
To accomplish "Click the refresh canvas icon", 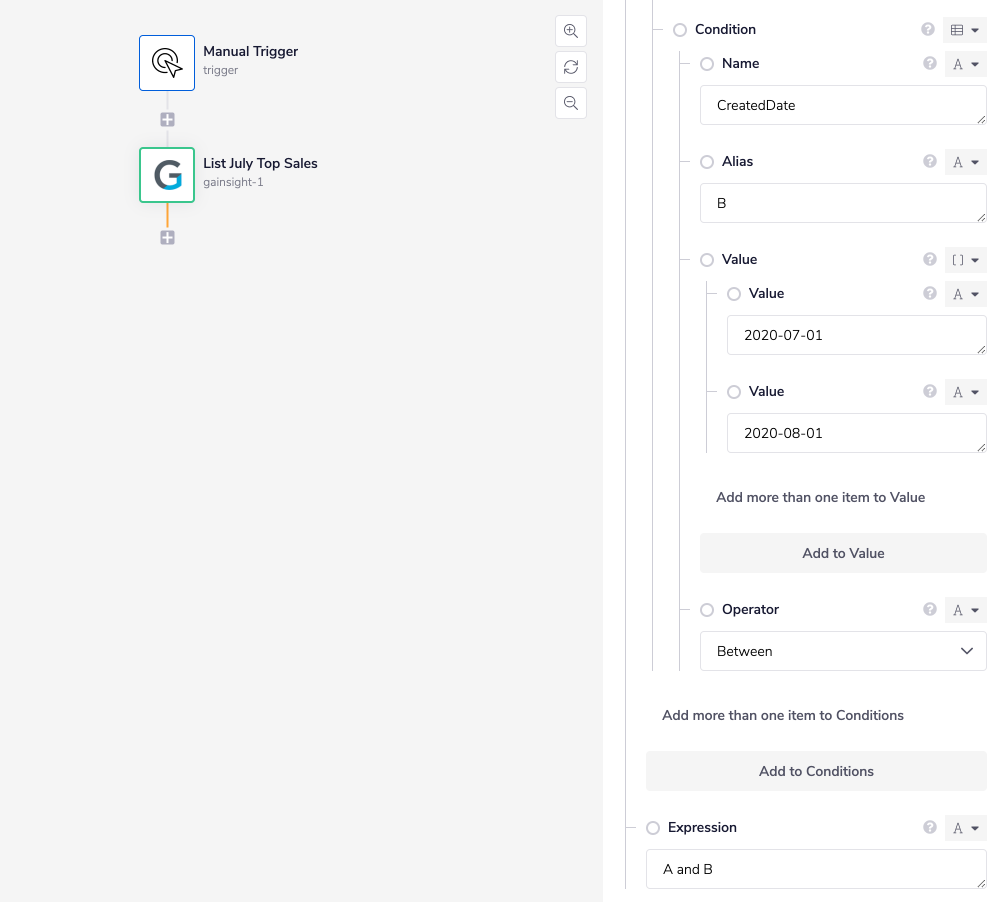I will [571, 67].
